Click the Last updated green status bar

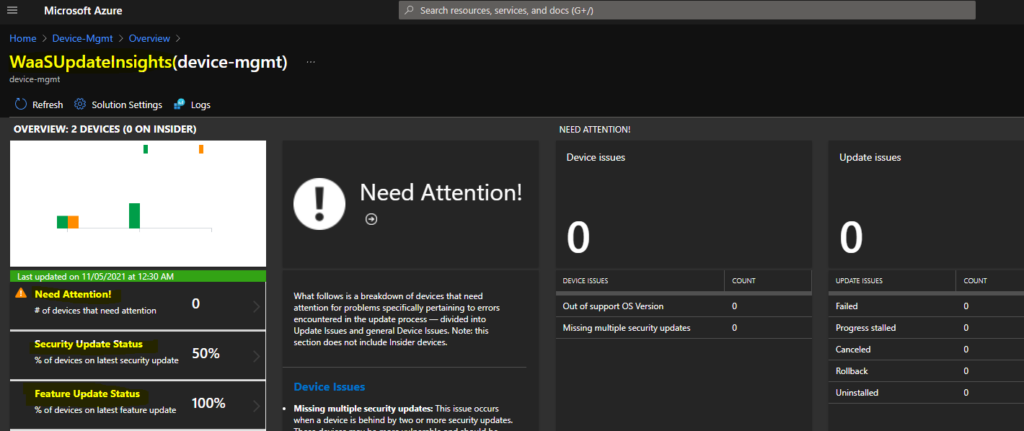(x=138, y=277)
